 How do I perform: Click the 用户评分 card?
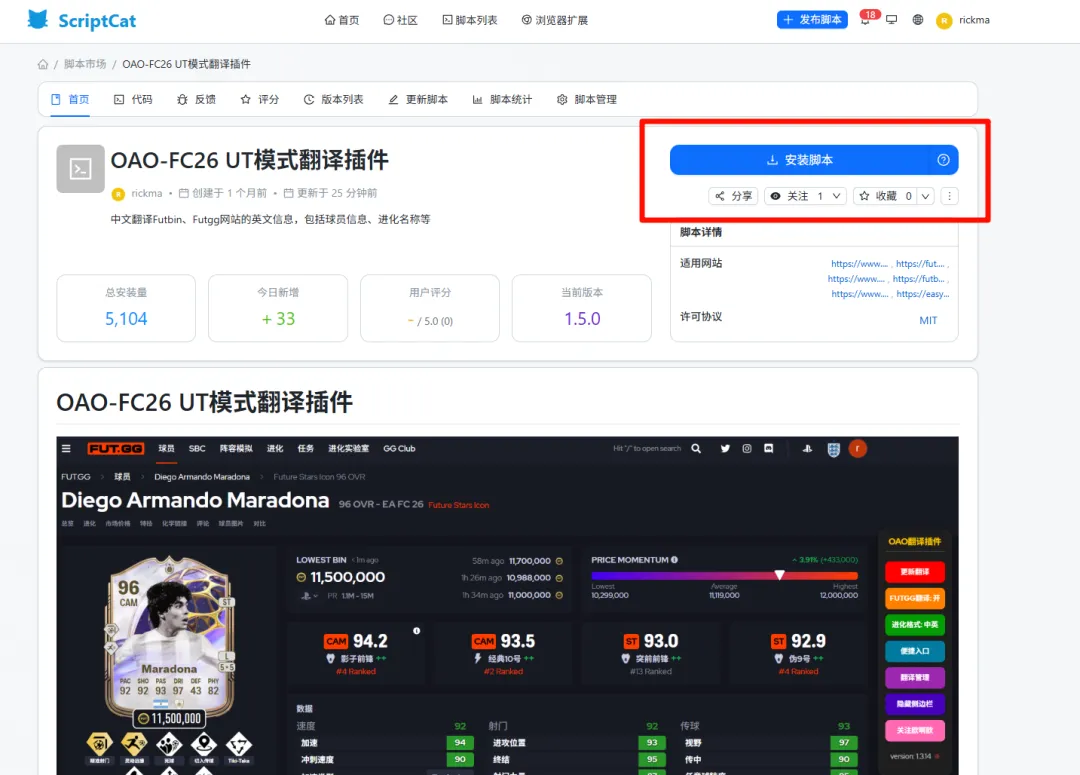point(430,308)
